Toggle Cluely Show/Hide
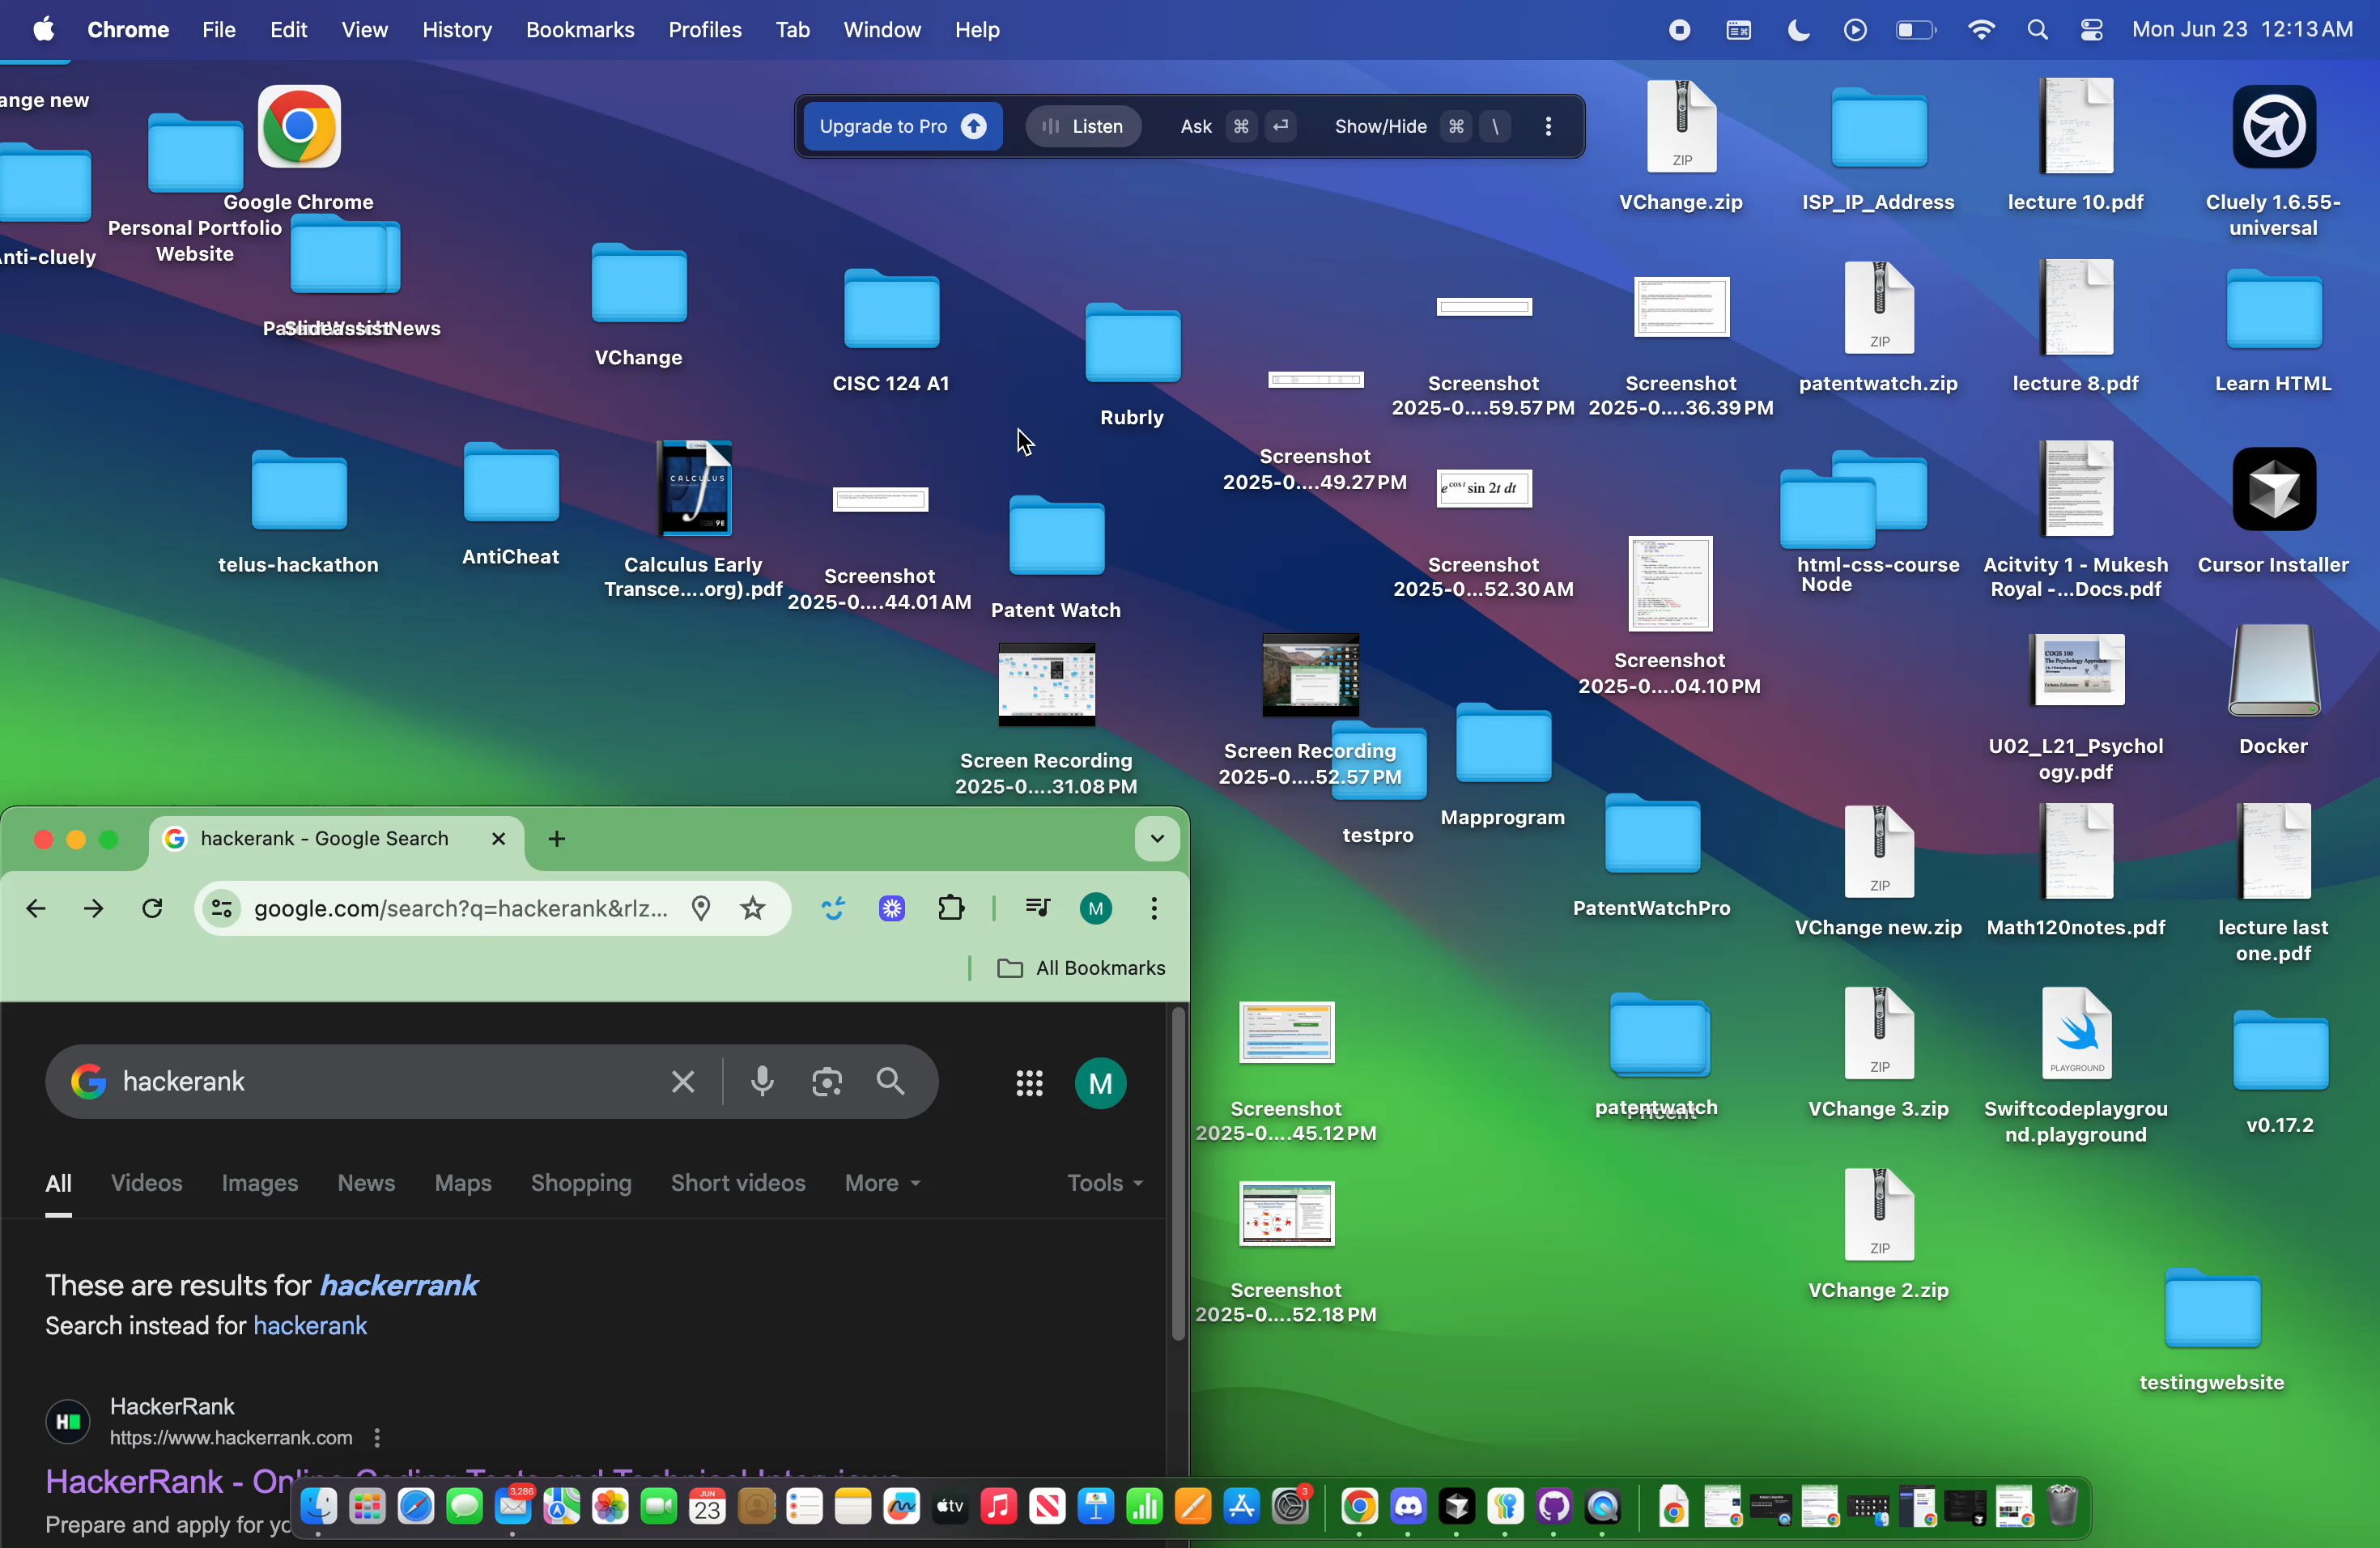This screenshot has width=2380, height=1548. (1422, 126)
